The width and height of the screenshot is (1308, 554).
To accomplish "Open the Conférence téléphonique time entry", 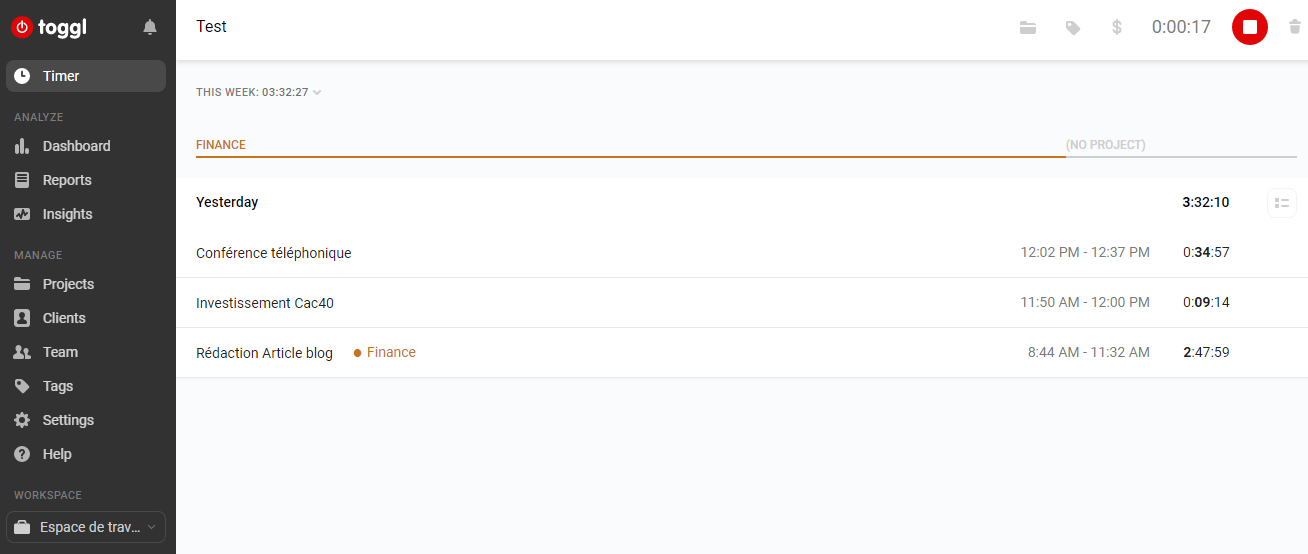I will pyautogui.click(x=274, y=253).
